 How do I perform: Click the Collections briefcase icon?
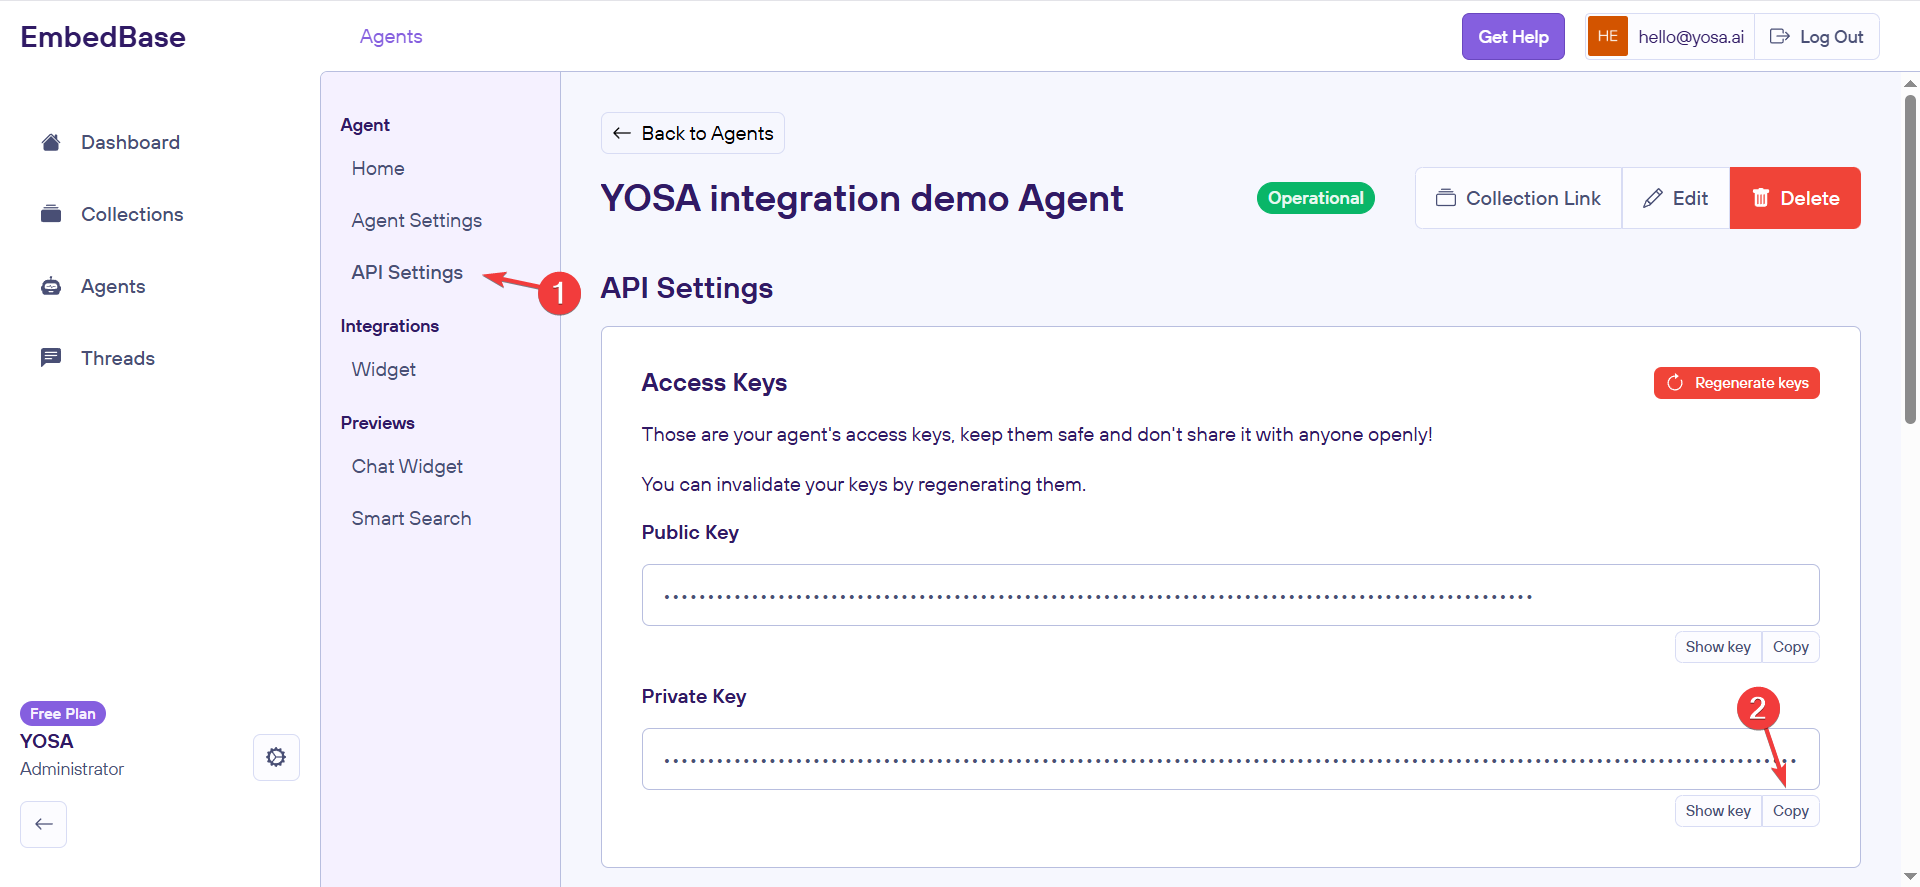click(x=51, y=214)
